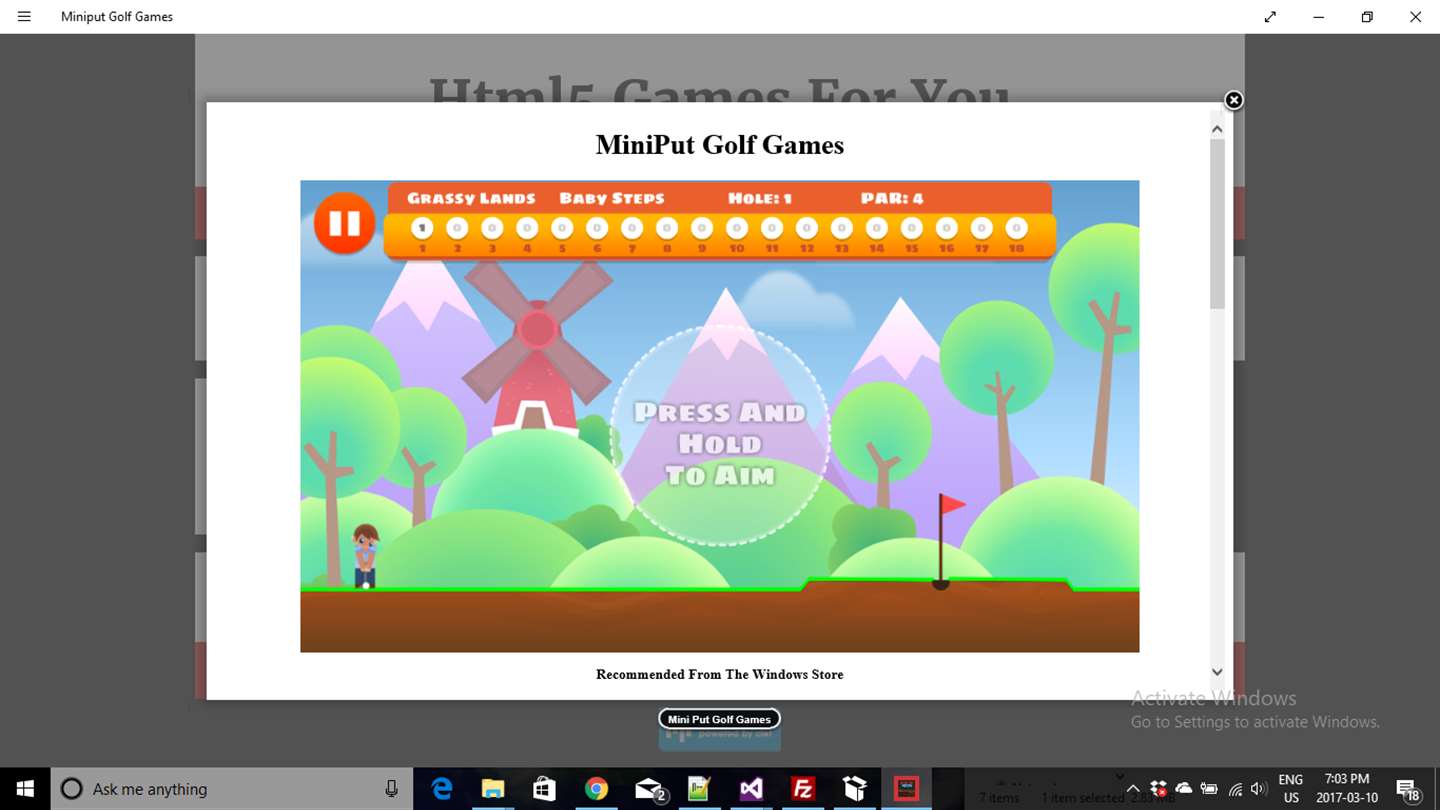Click the Baby Steps label
1440x810 pixels.
click(612, 198)
